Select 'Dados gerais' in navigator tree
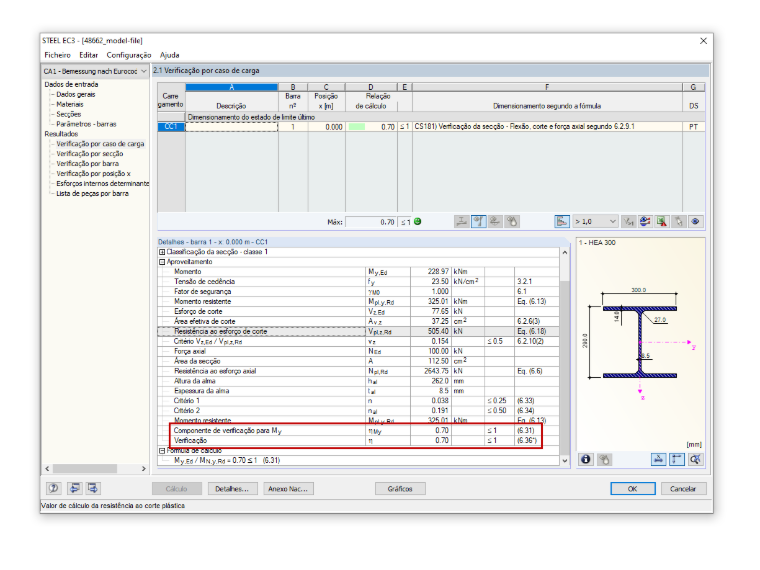Image resolution: width=760 pixels, height=570 pixels. [x=76, y=95]
